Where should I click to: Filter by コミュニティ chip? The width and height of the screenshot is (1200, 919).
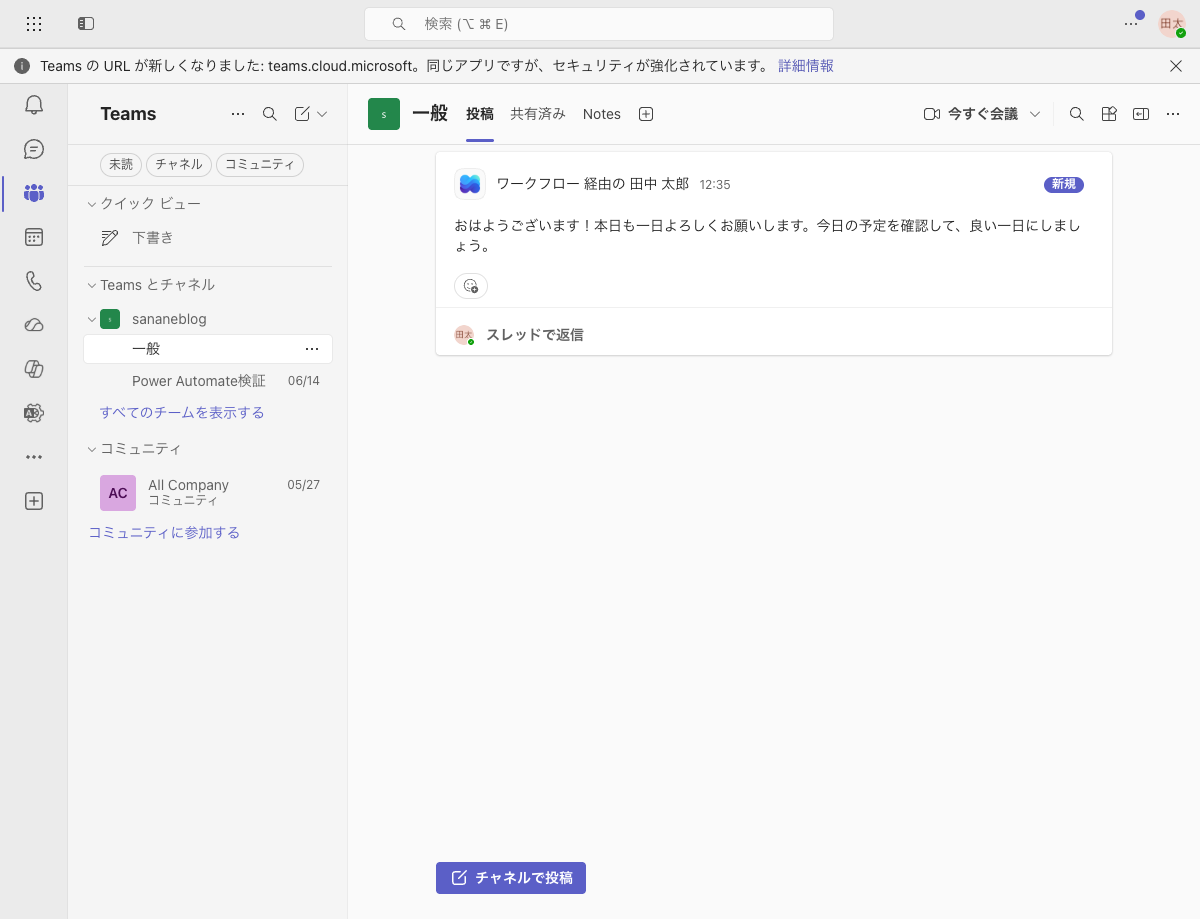pyautogui.click(x=260, y=165)
